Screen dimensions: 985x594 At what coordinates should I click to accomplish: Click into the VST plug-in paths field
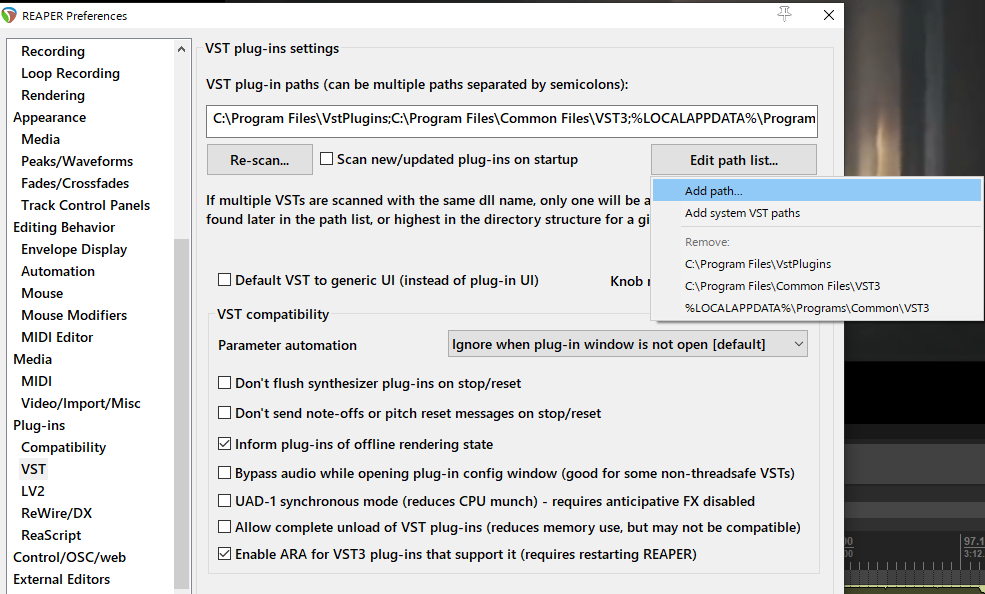pos(512,121)
